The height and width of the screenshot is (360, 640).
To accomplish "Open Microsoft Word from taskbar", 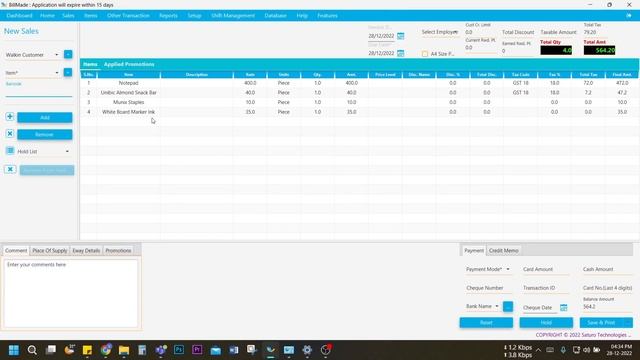I will (233, 350).
